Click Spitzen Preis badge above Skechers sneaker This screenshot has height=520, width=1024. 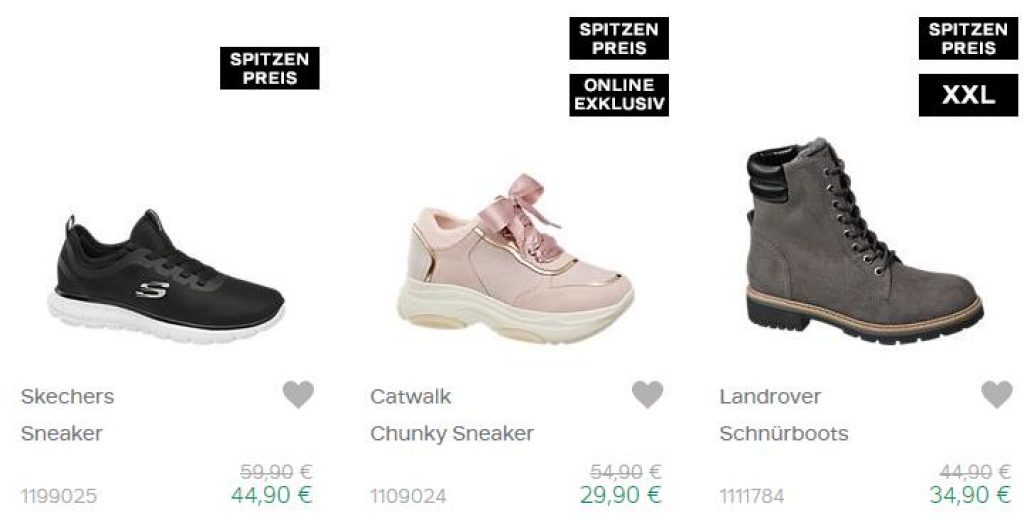tap(270, 68)
